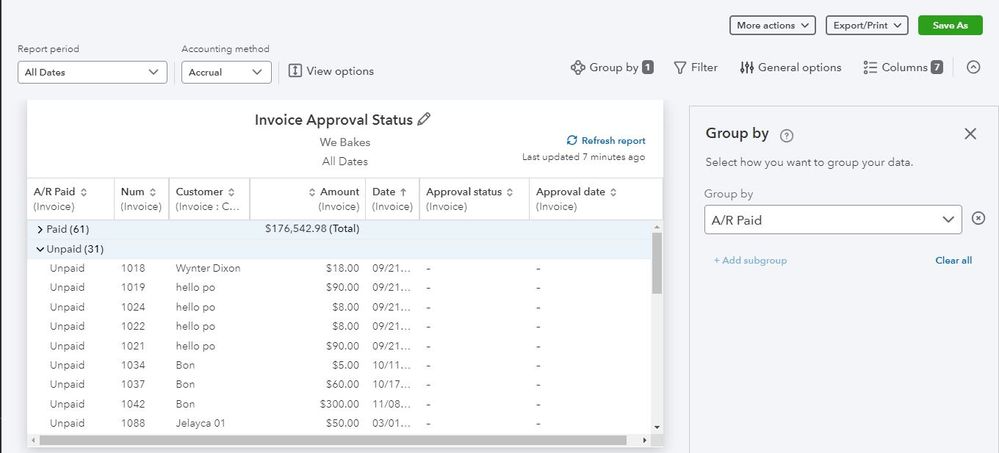The width and height of the screenshot is (999, 453).
Task: Click the Save As button
Action: pyautogui.click(x=949, y=25)
